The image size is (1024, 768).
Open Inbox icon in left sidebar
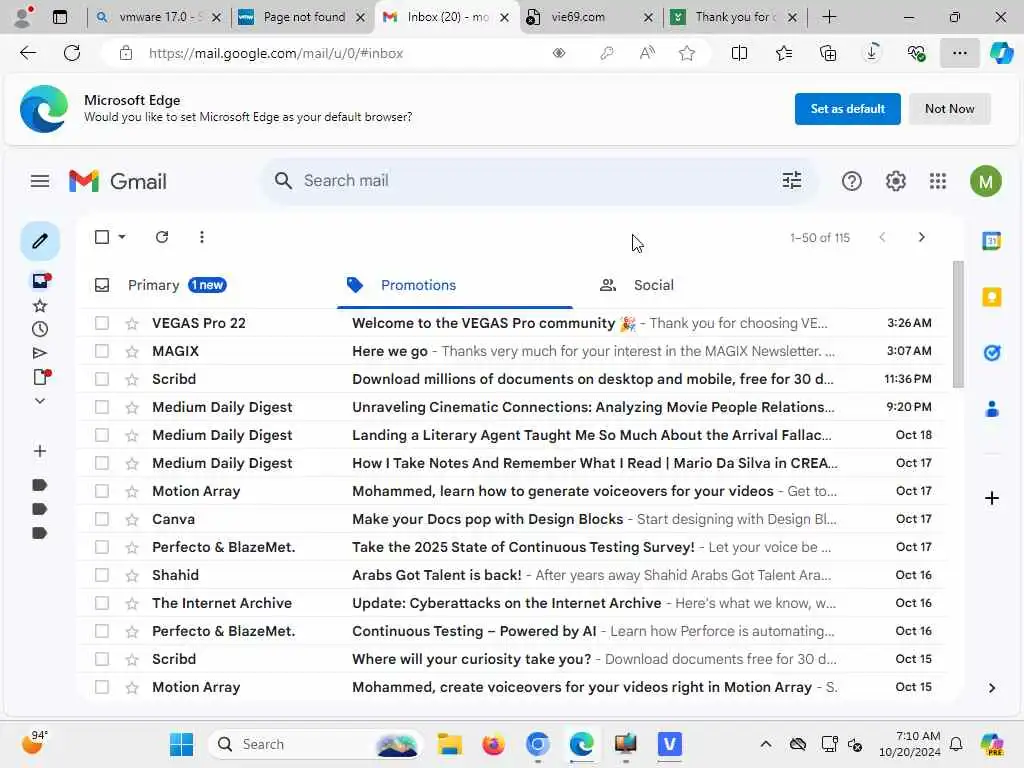click(x=40, y=281)
